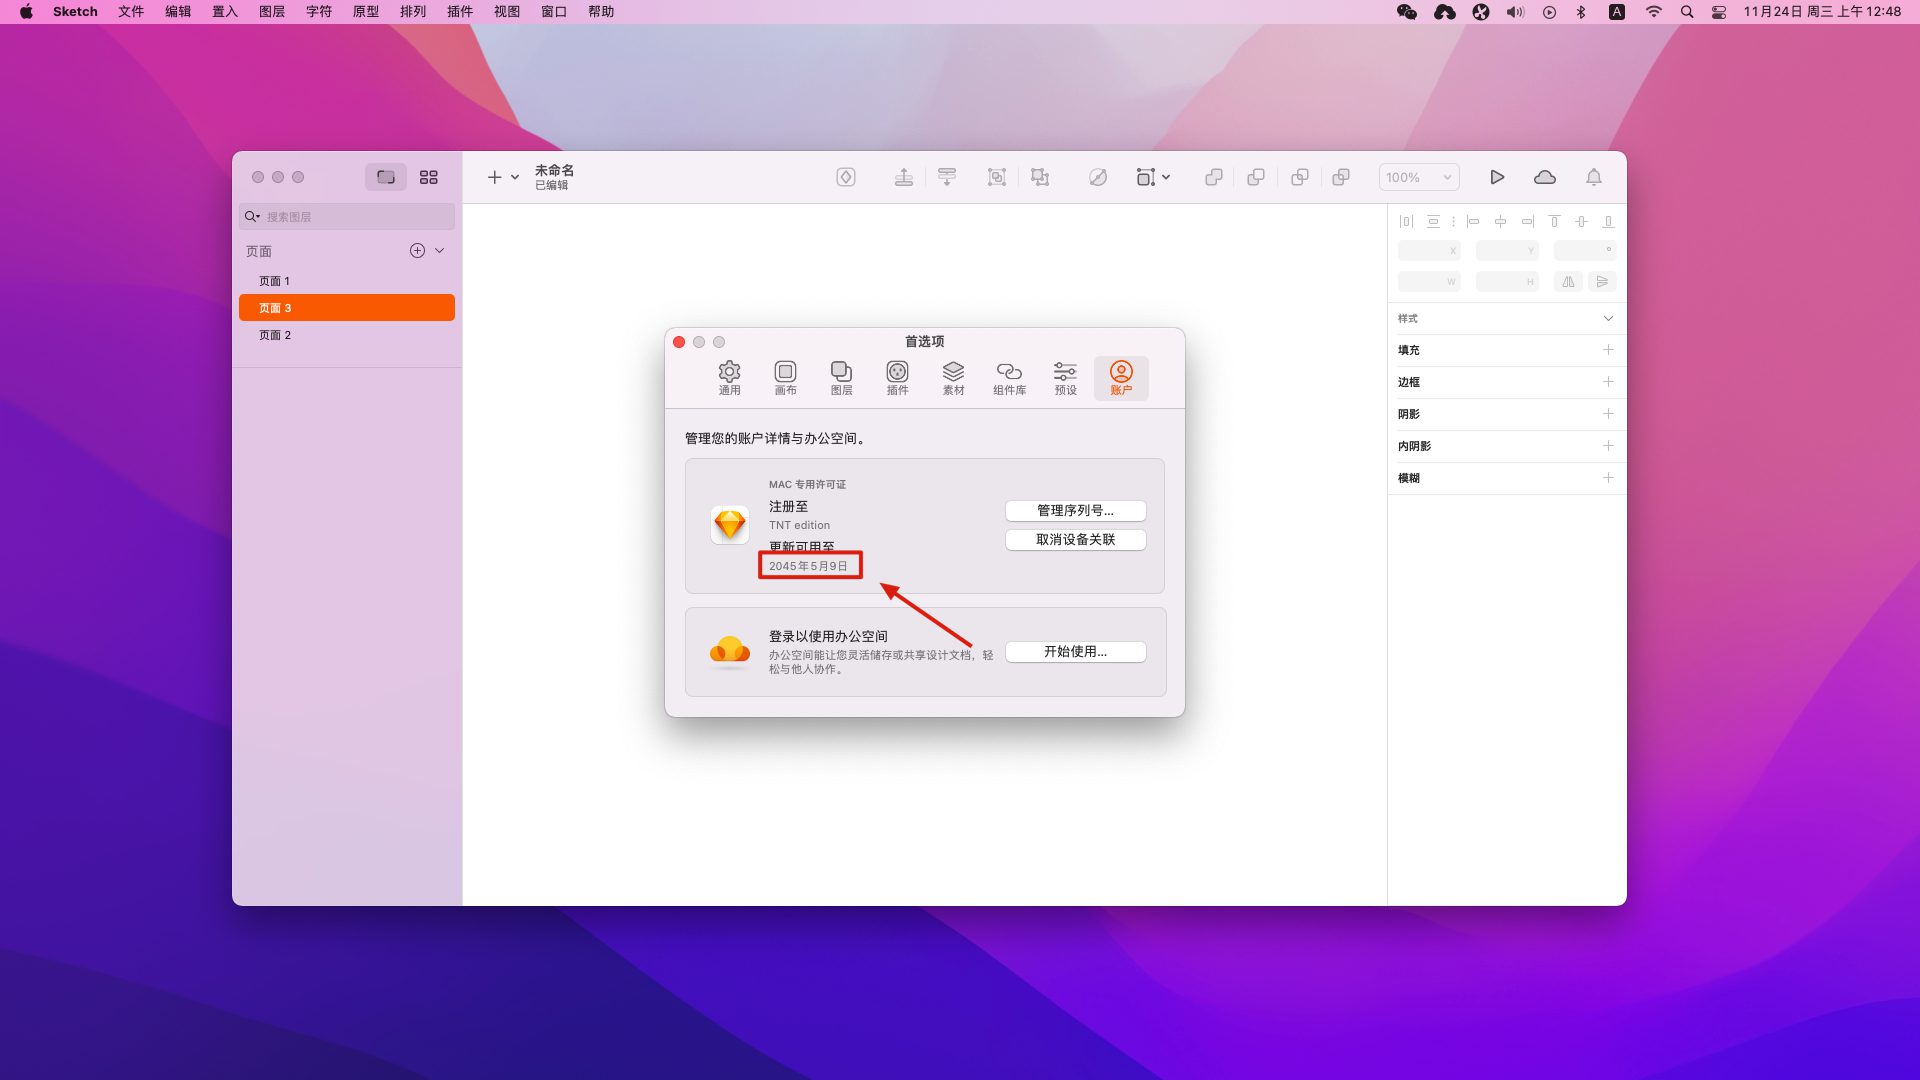Image resolution: width=1920 pixels, height=1080 pixels.
Task: Open the cloud upload icon in toolbar
Action: (1544, 177)
